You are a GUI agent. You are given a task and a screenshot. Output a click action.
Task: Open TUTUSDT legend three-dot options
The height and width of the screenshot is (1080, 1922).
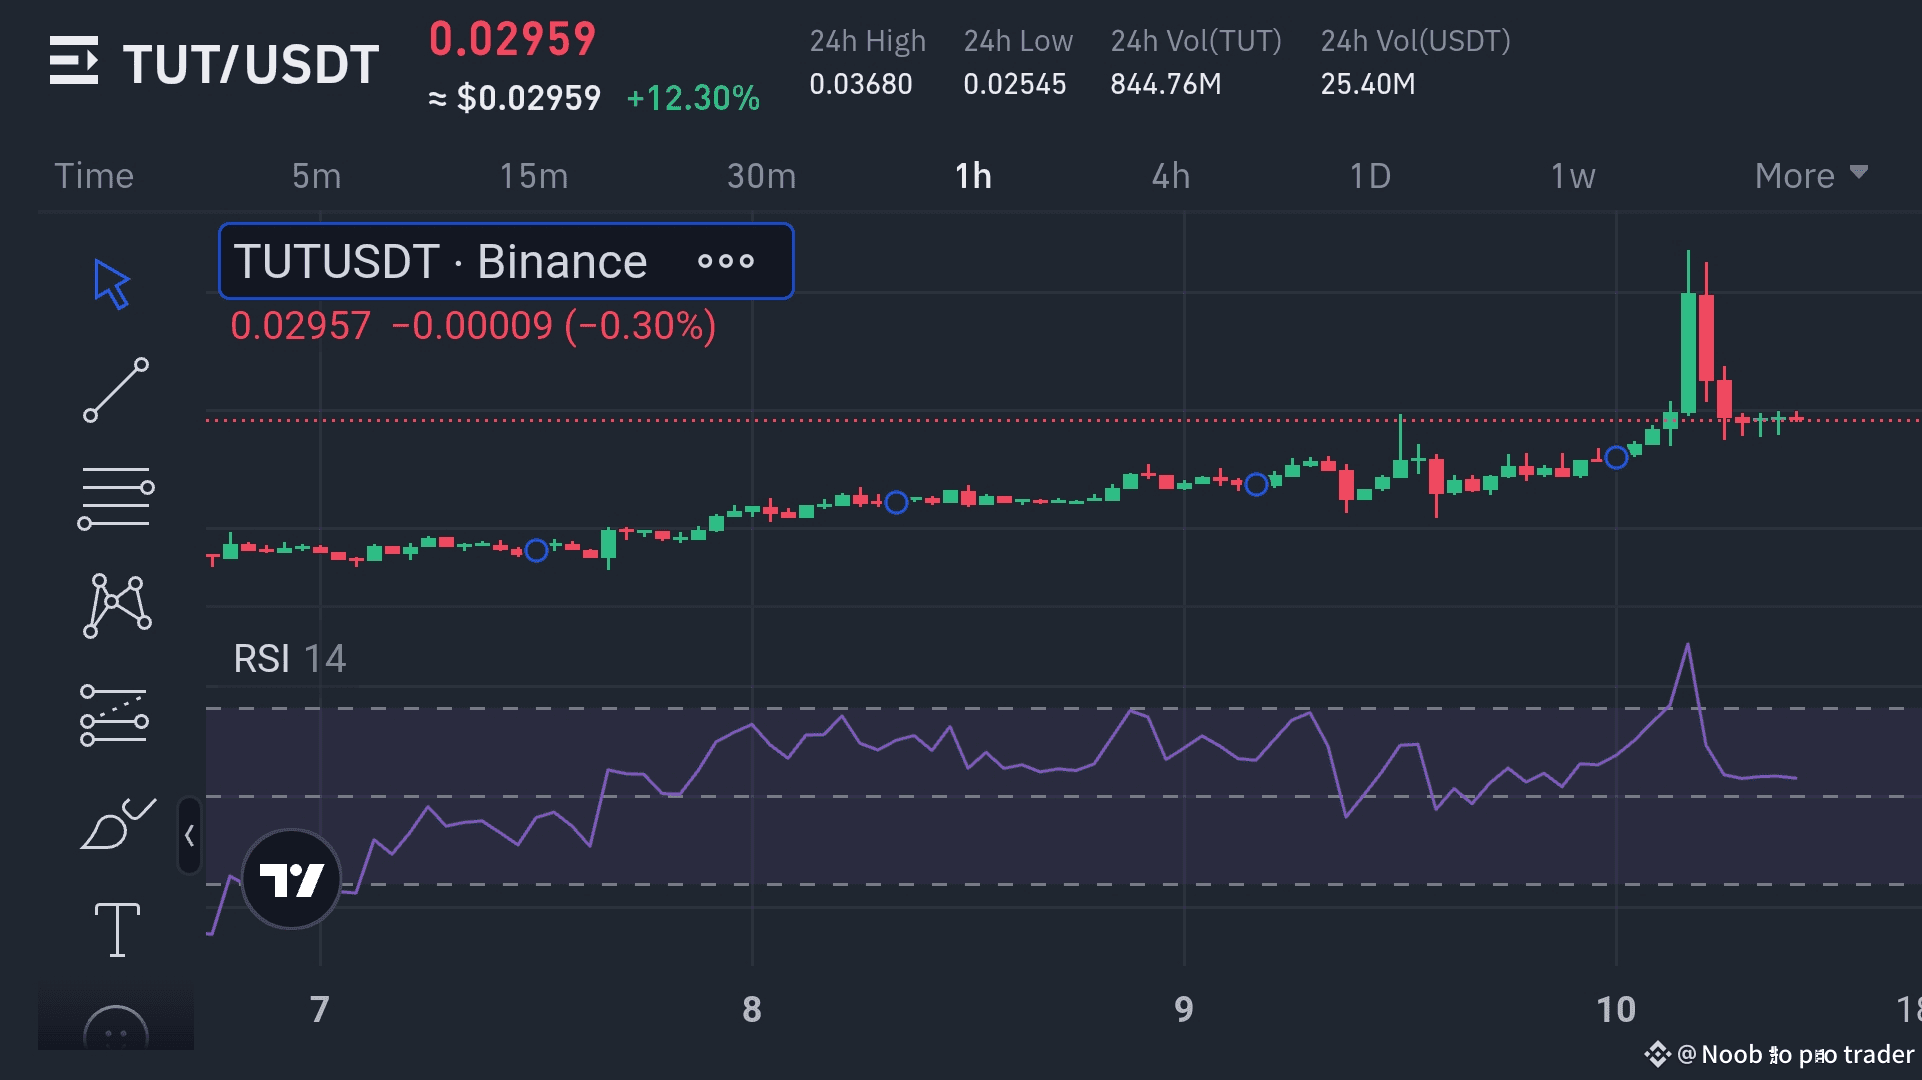(726, 262)
